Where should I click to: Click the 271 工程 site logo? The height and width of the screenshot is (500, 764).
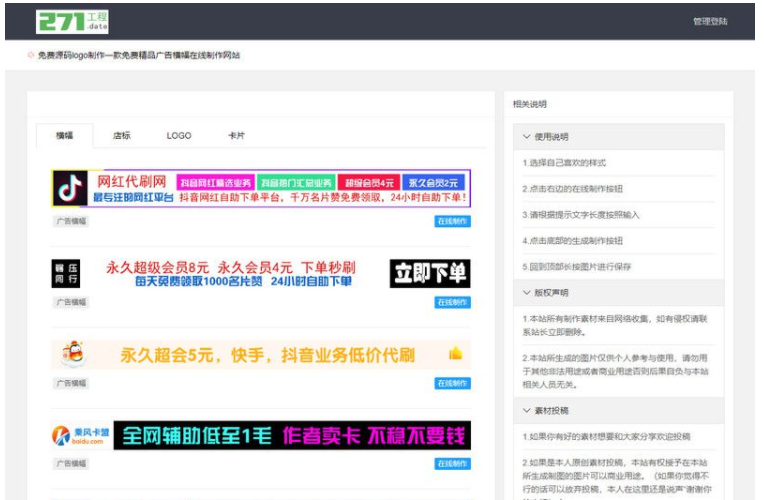pyautogui.click(x=72, y=22)
